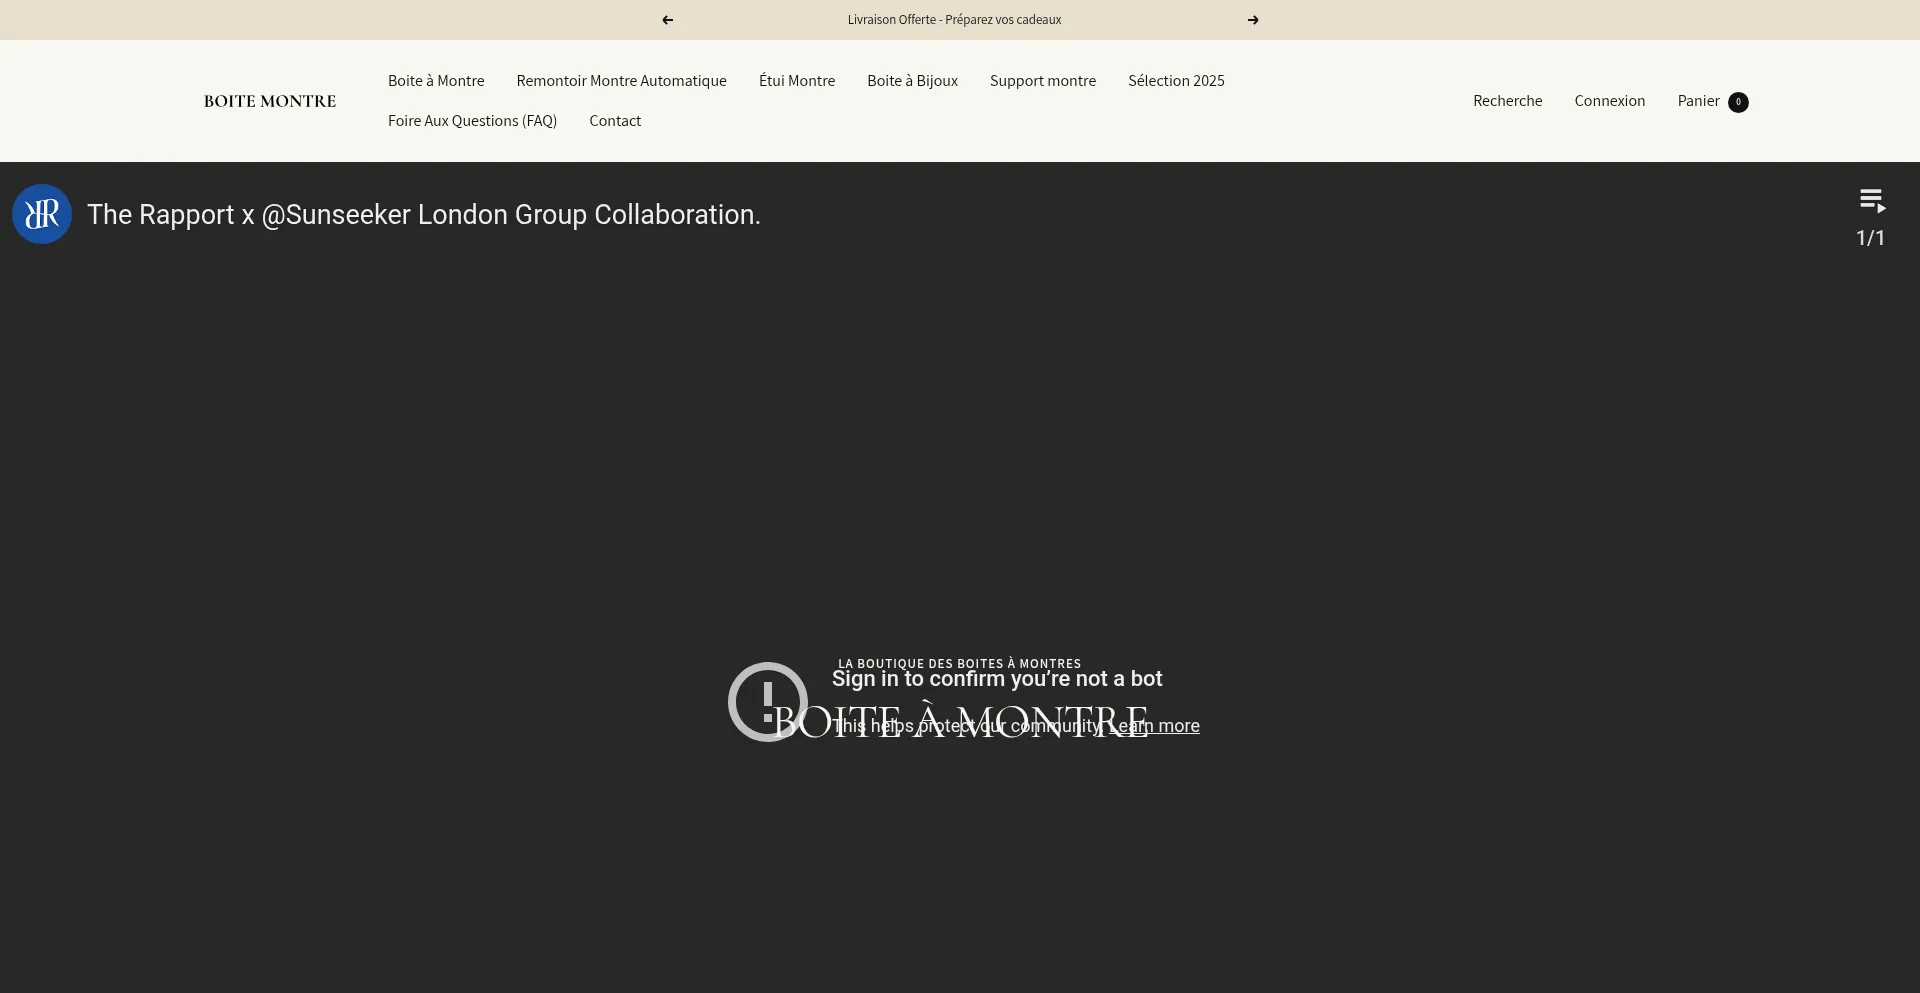Open the Sélection 2025 page
This screenshot has width=1920, height=993.
1176,81
